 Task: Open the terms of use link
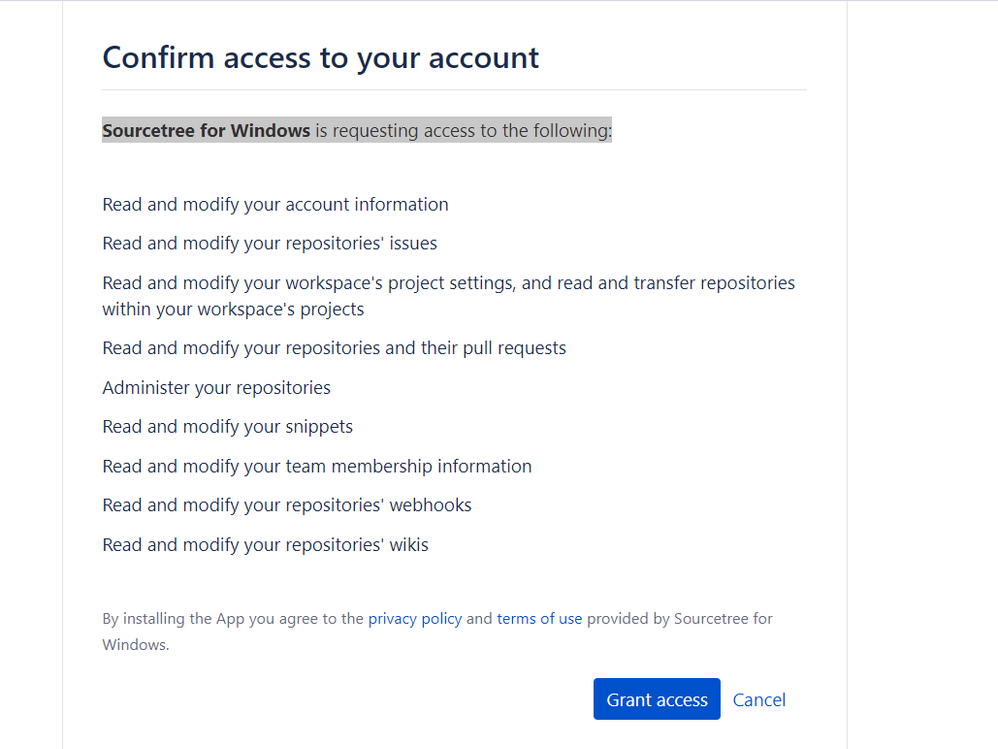pos(539,619)
